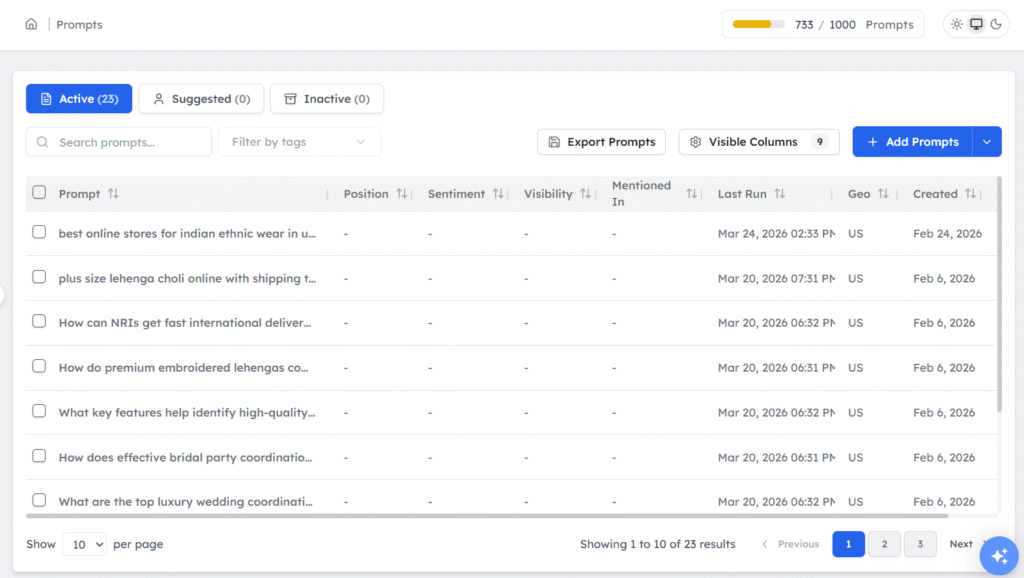The image size is (1024, 578).
Task: Check the 'How can NRIs get fast' row
Action: tap(39, 321)
